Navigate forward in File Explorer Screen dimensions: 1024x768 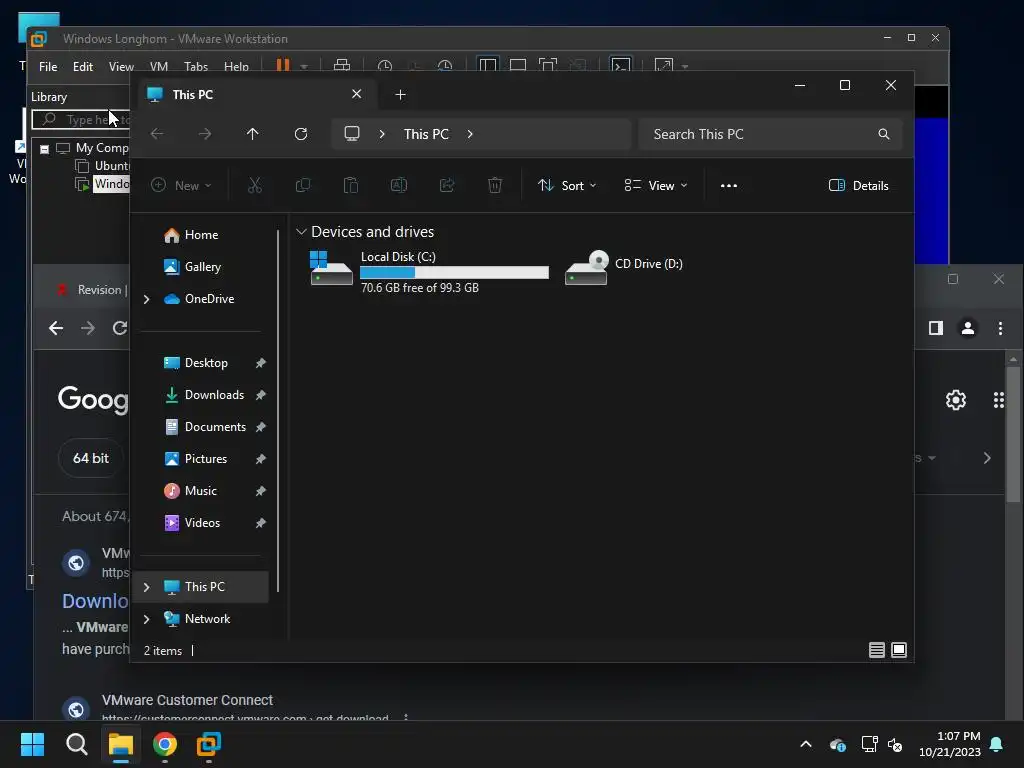pos(205,134)
